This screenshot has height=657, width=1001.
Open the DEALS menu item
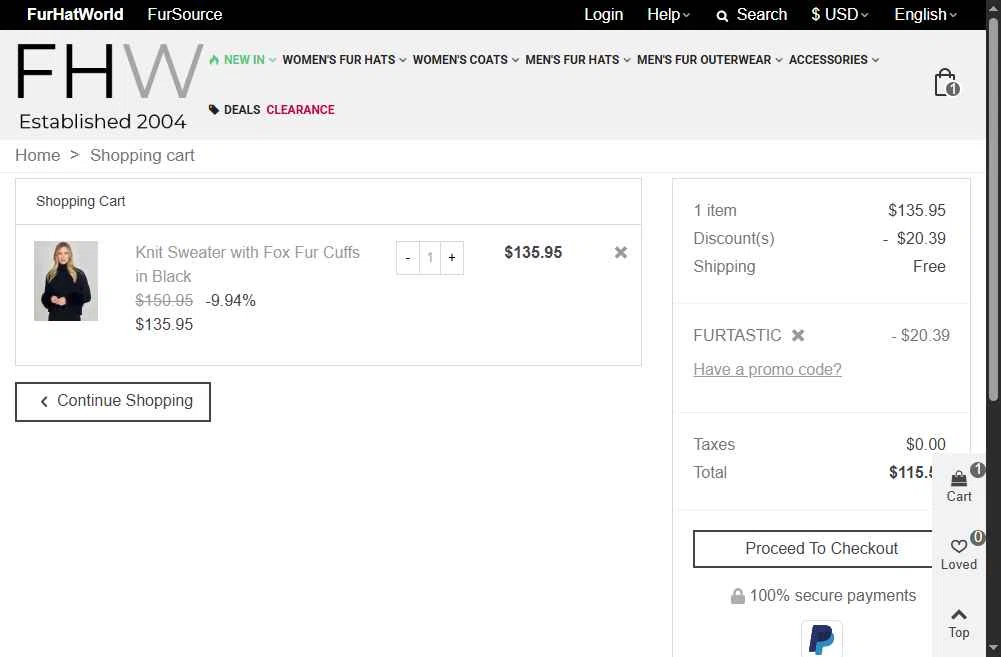tap(234, 110)
